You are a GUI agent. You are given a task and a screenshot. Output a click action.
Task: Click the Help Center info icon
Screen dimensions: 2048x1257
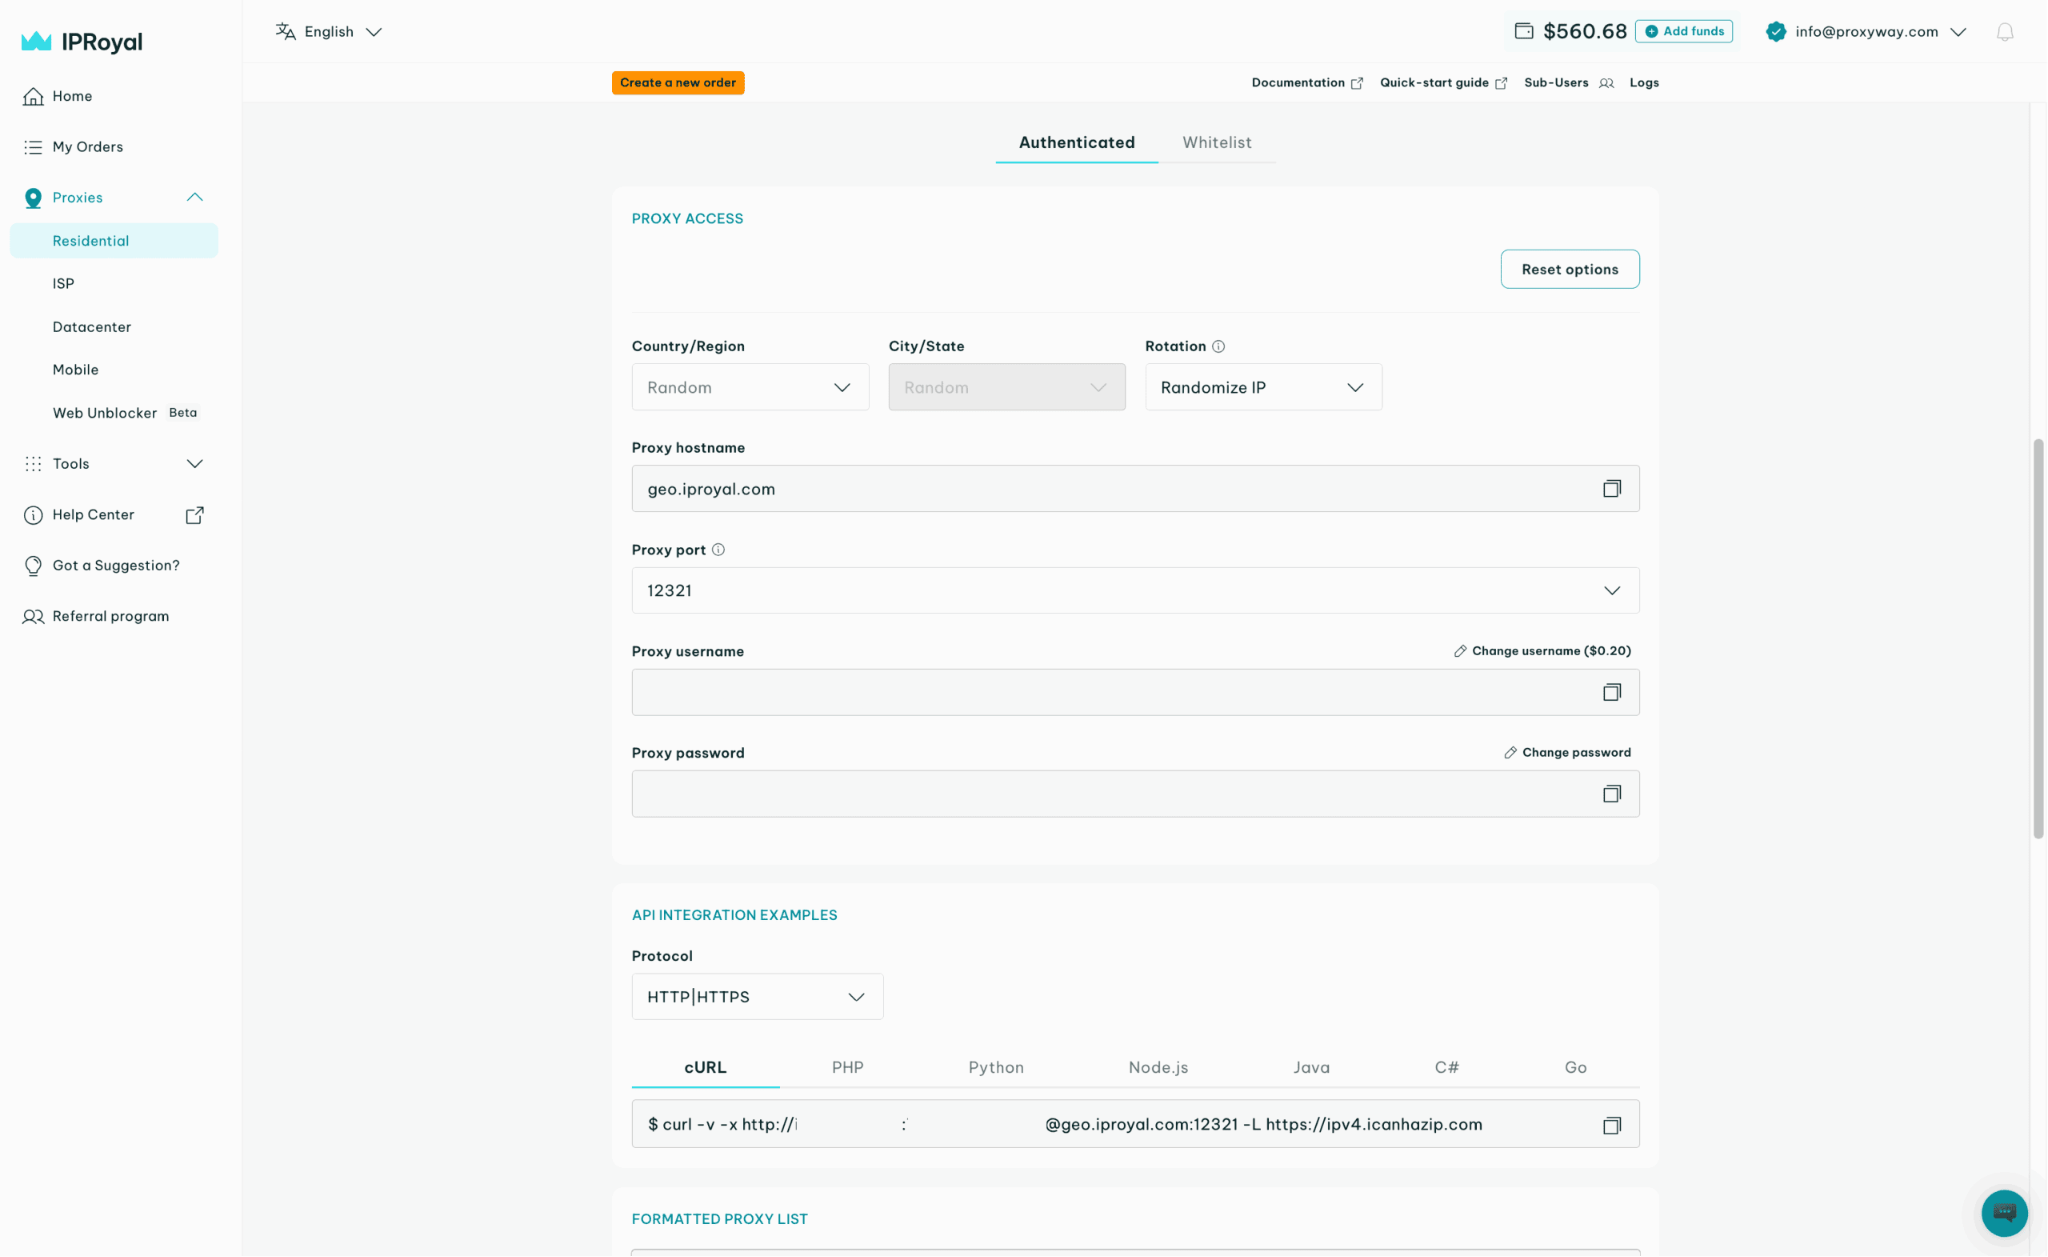pos(33,515)
